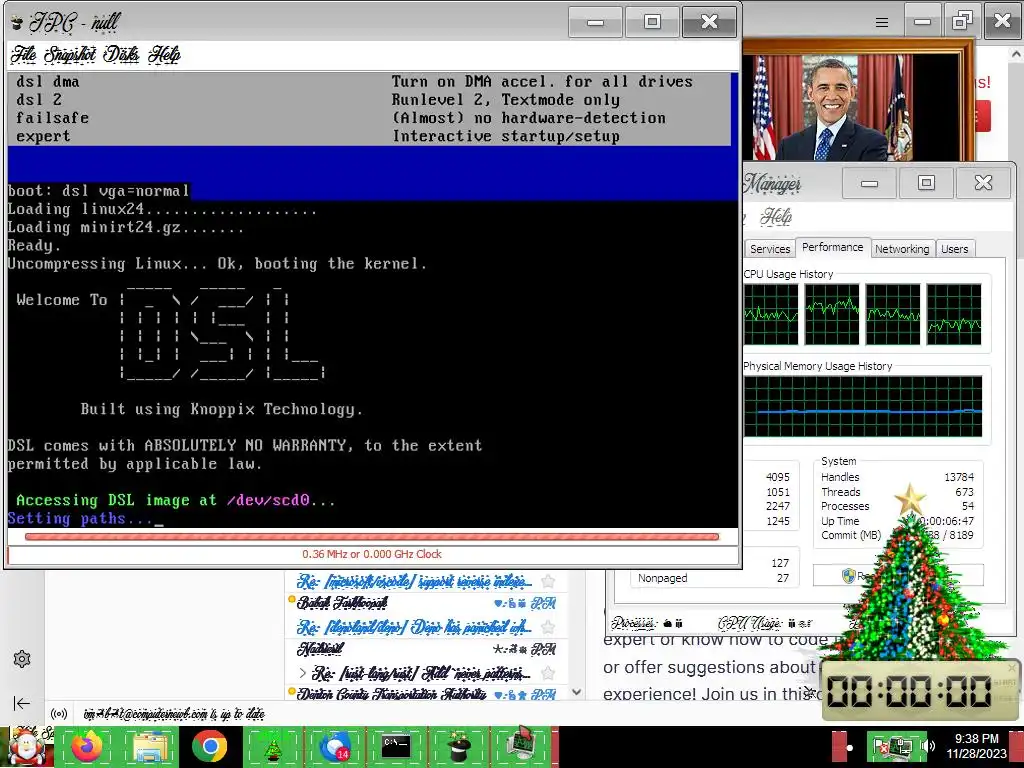Click the second CPU usage history graph
This screenshot has width=1024, height=768.
[x=832, y=314]
